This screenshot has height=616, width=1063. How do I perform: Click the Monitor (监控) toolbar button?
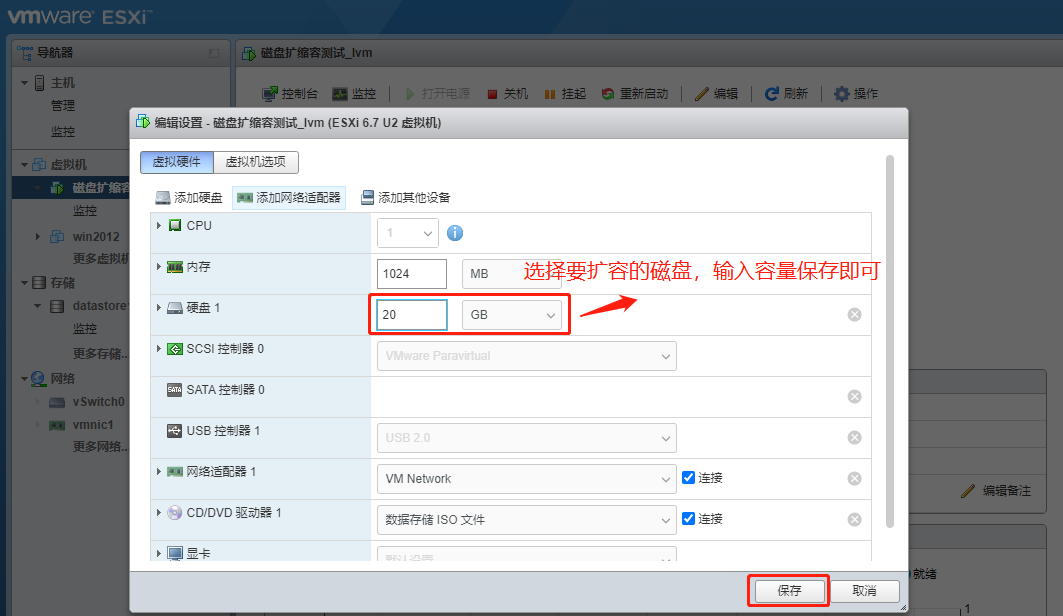point(354,94)
